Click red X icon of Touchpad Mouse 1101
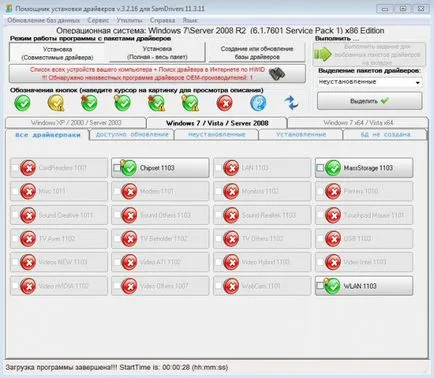The height and width of the screenshot is (378, 434). (x=333, y=215)
